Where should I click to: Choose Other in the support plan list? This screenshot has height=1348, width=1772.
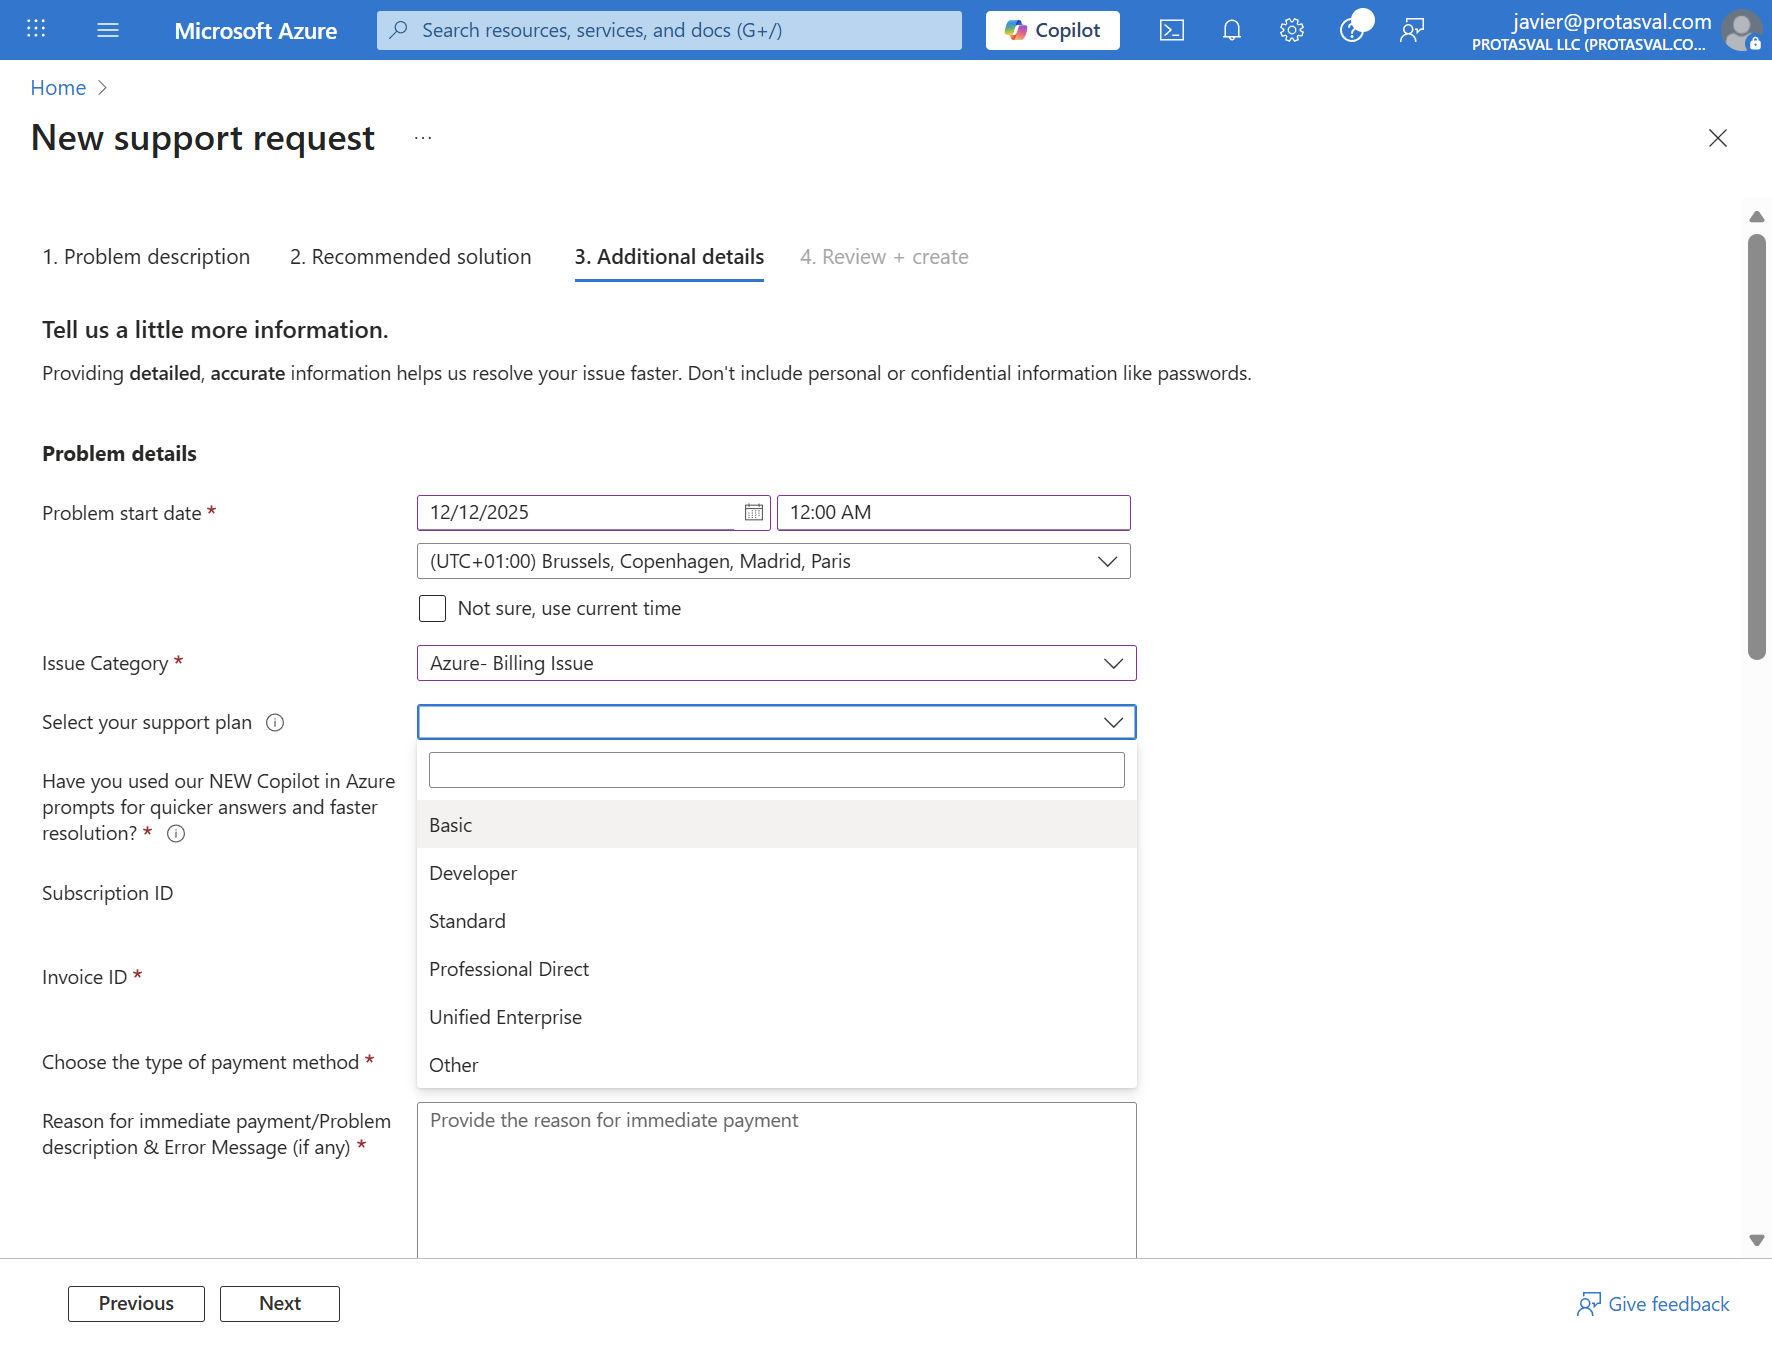777,1065
